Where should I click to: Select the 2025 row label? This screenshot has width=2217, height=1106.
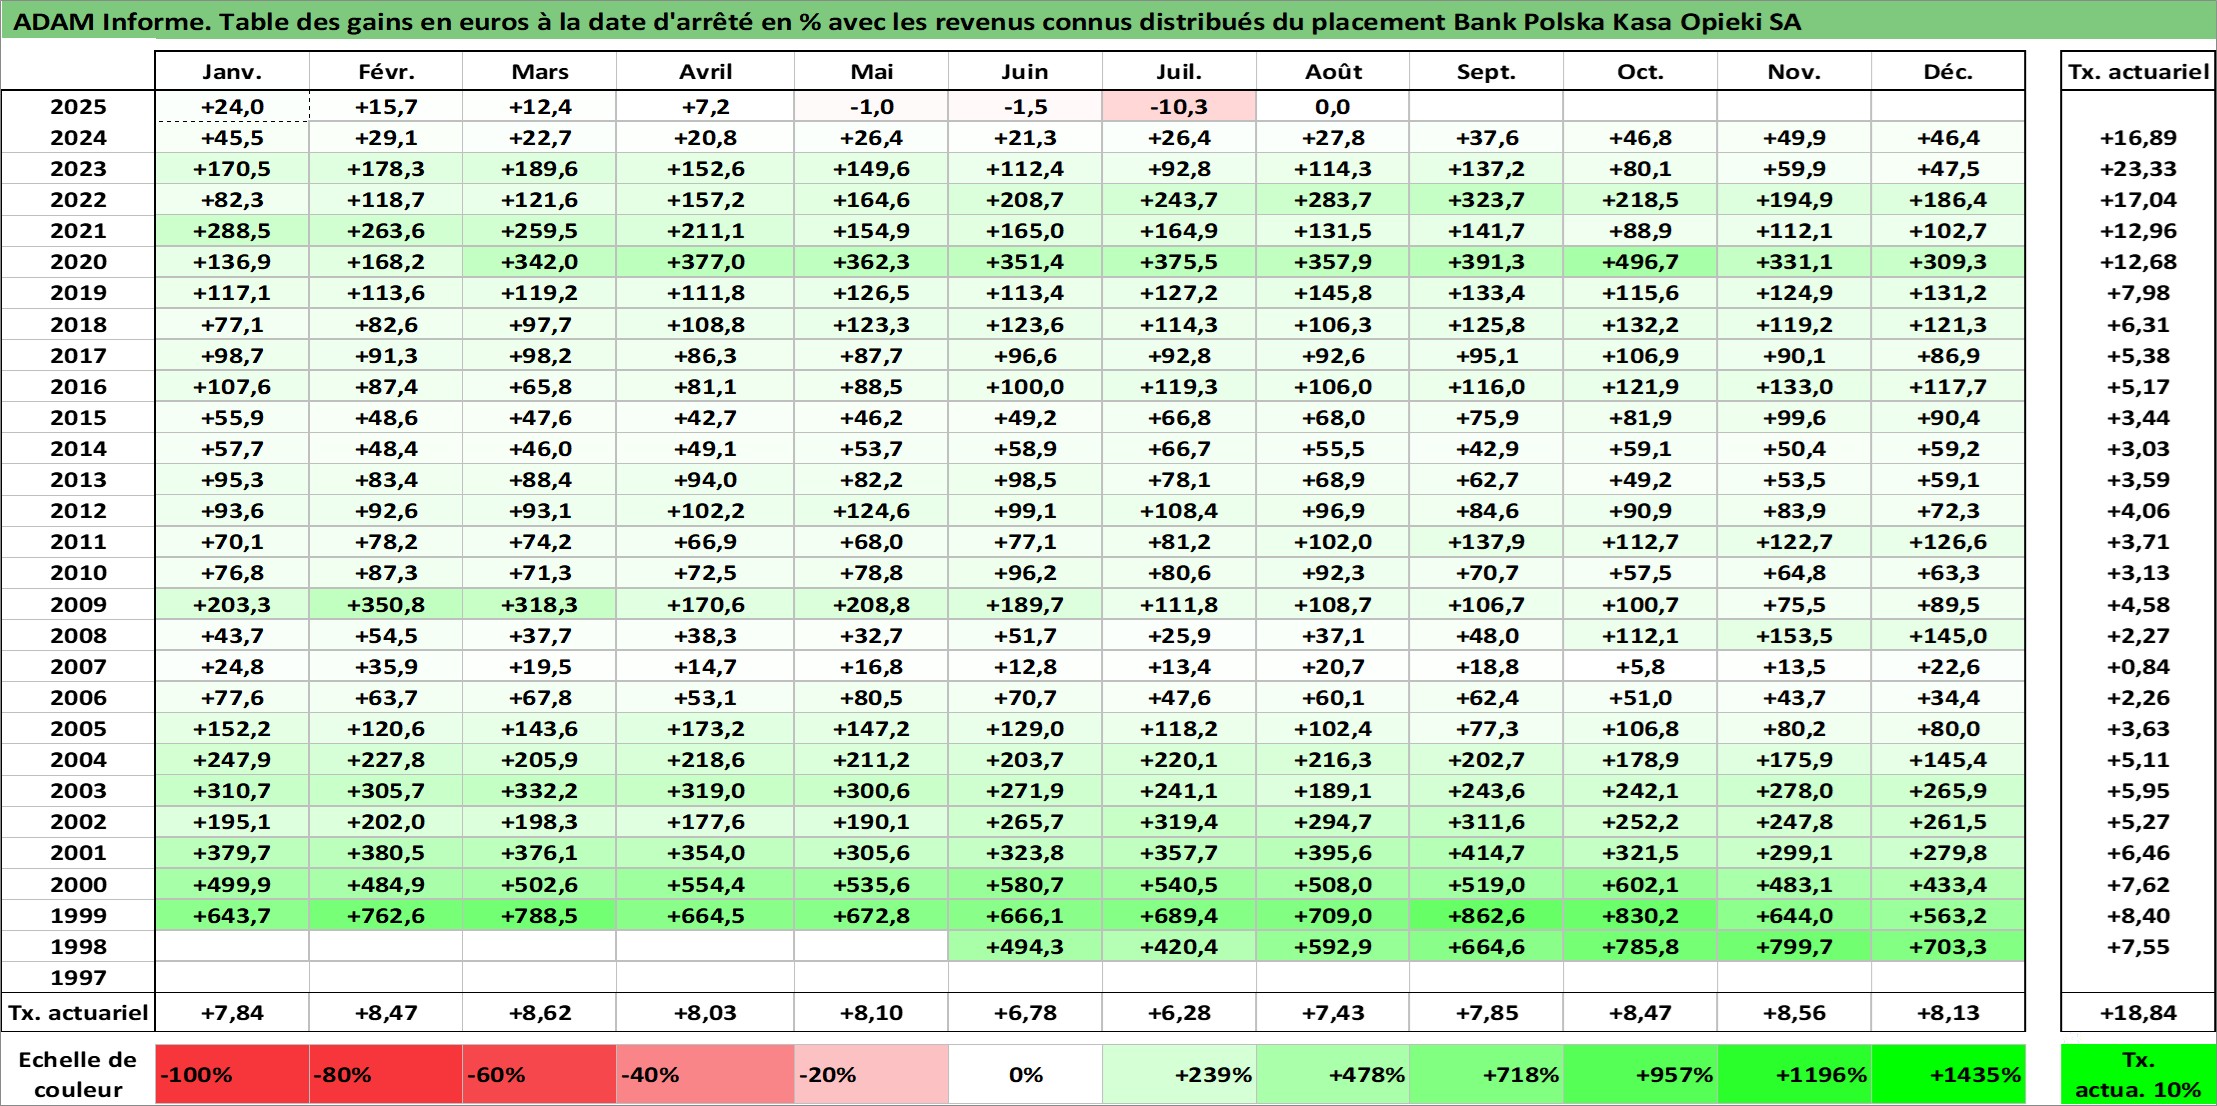[78, 106]
